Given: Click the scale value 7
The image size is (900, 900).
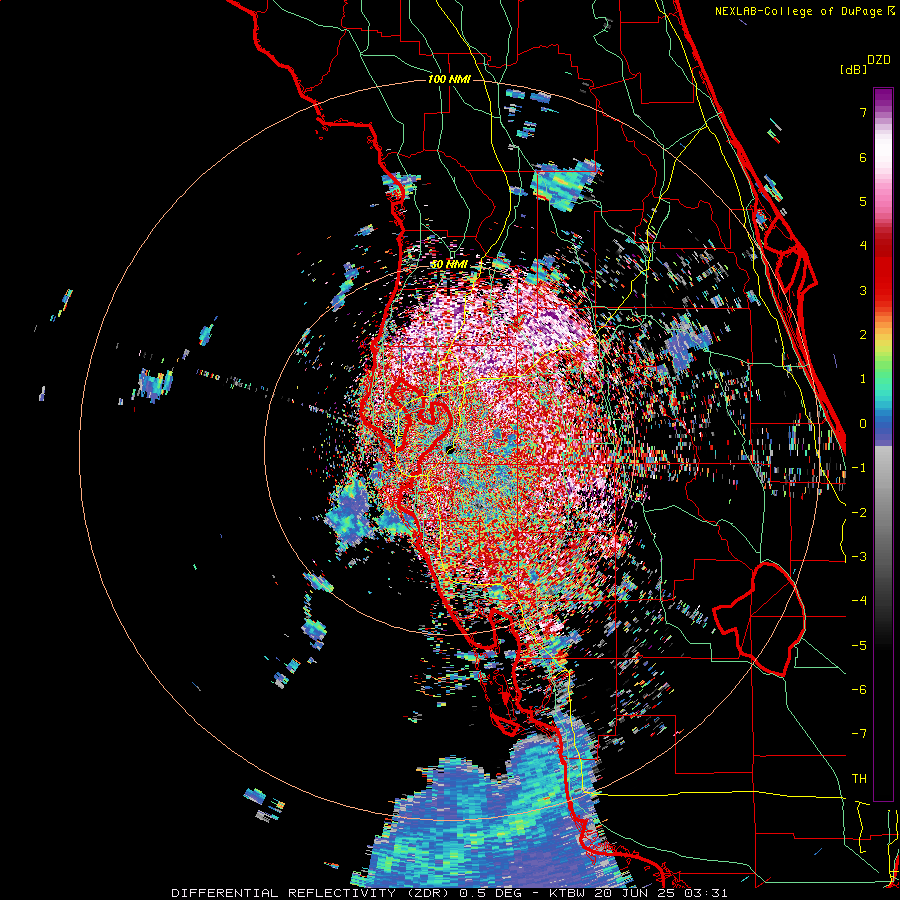Looking at the screenshot, I should (863, 112).
